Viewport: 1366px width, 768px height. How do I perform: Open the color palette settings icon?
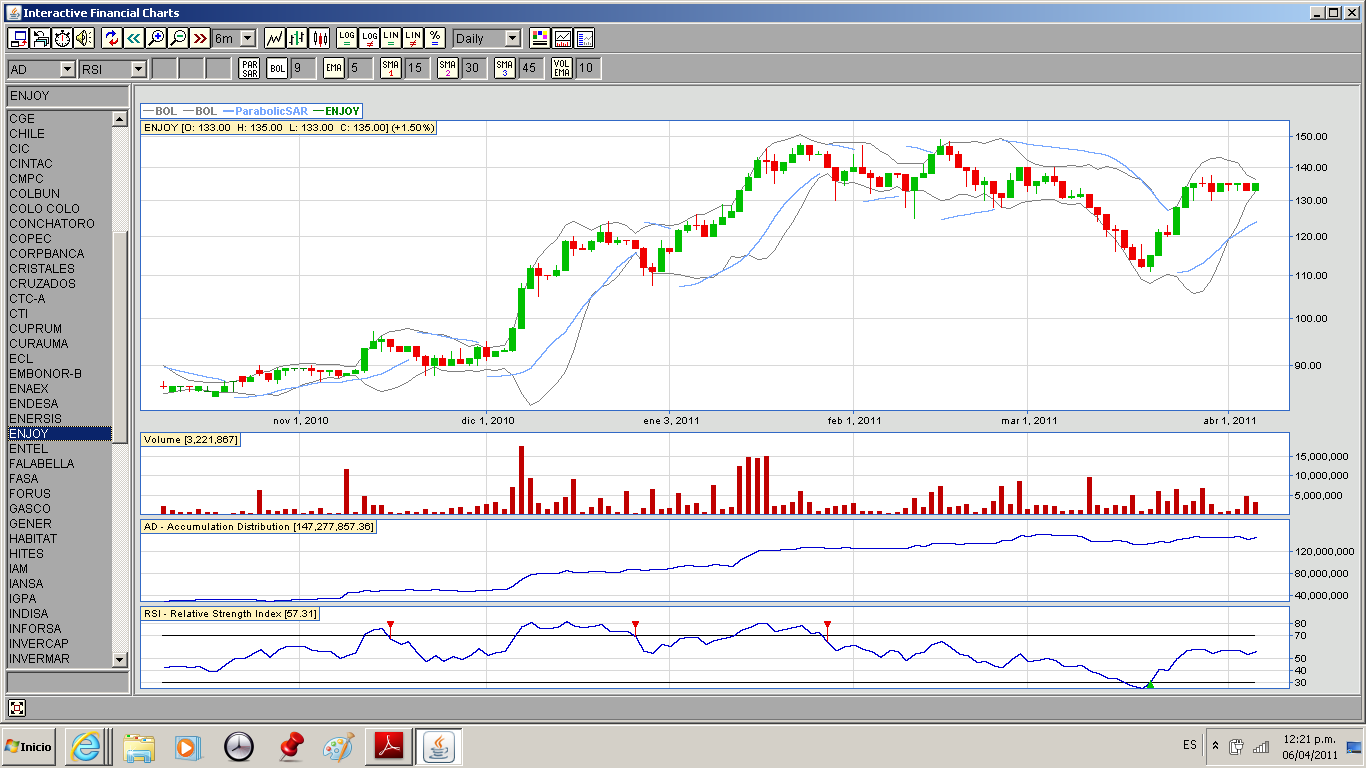pos(540,38)
